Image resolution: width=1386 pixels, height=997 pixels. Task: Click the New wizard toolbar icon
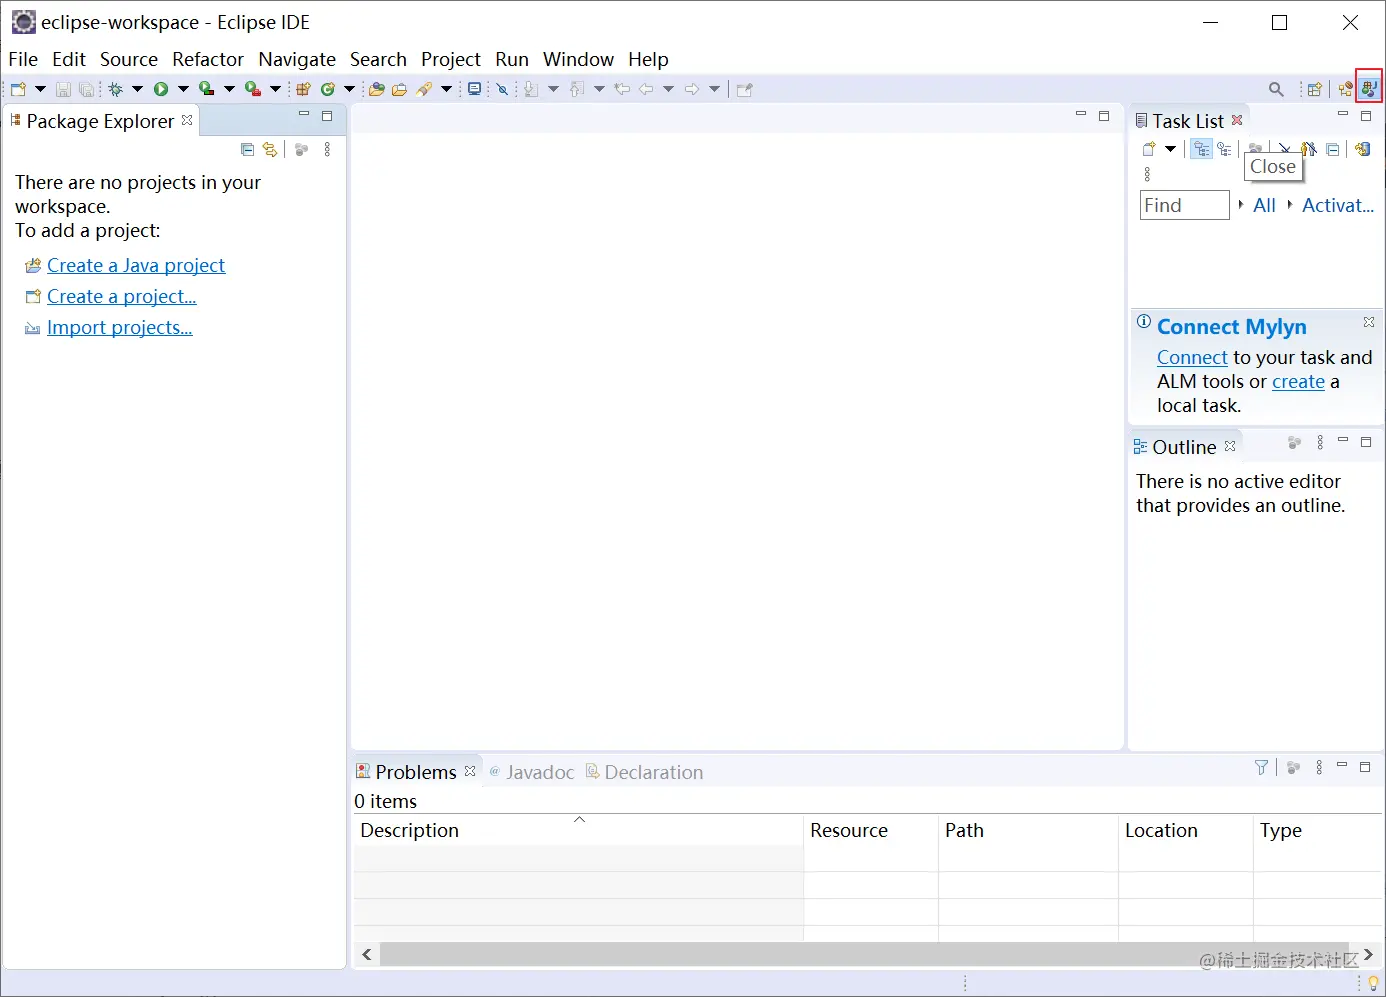tap(18, 89)
